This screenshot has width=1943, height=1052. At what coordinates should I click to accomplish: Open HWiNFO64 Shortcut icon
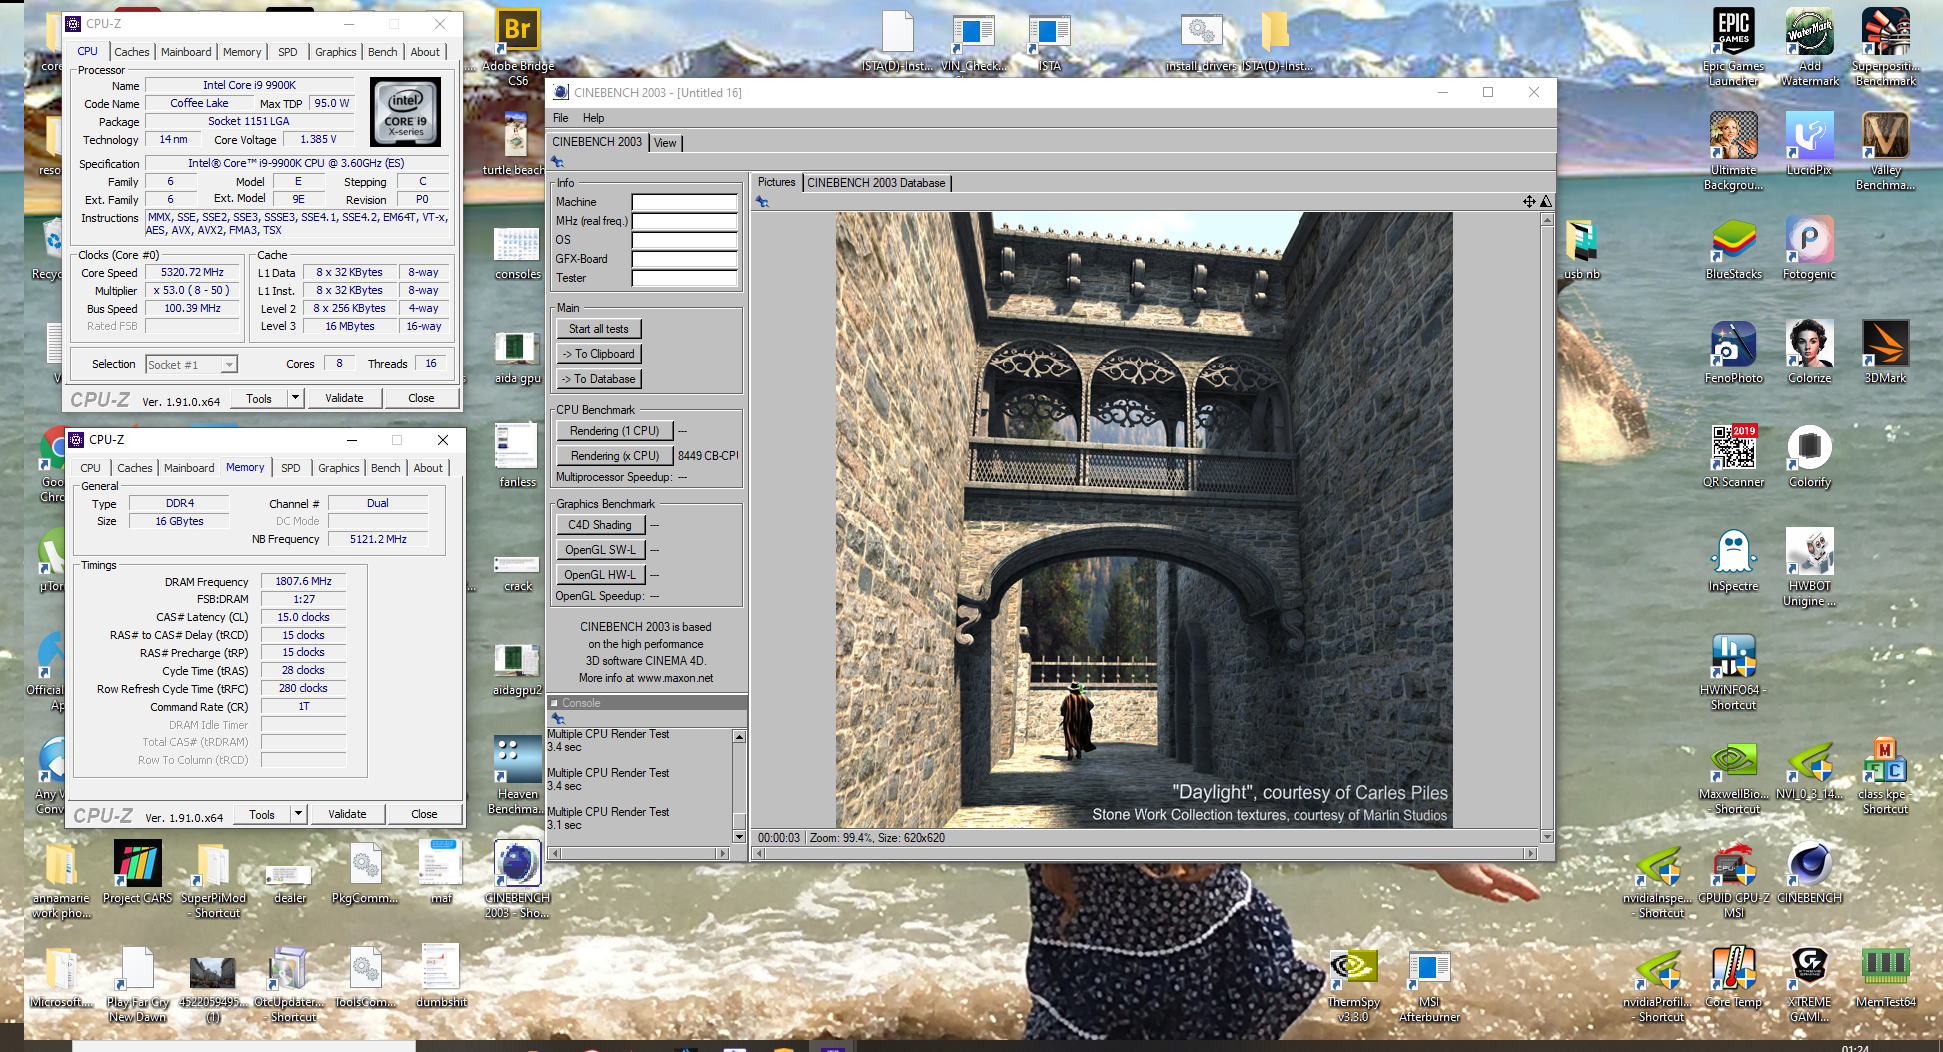click(1733, 671)
